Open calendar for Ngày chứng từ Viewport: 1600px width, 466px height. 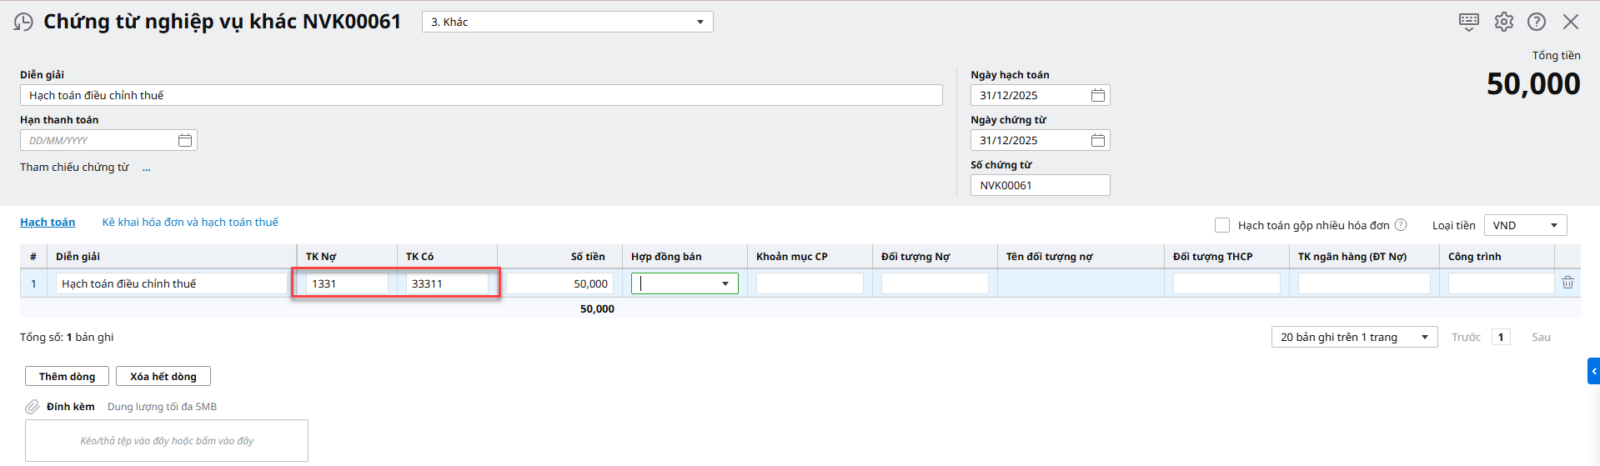tap(1097, 141)
